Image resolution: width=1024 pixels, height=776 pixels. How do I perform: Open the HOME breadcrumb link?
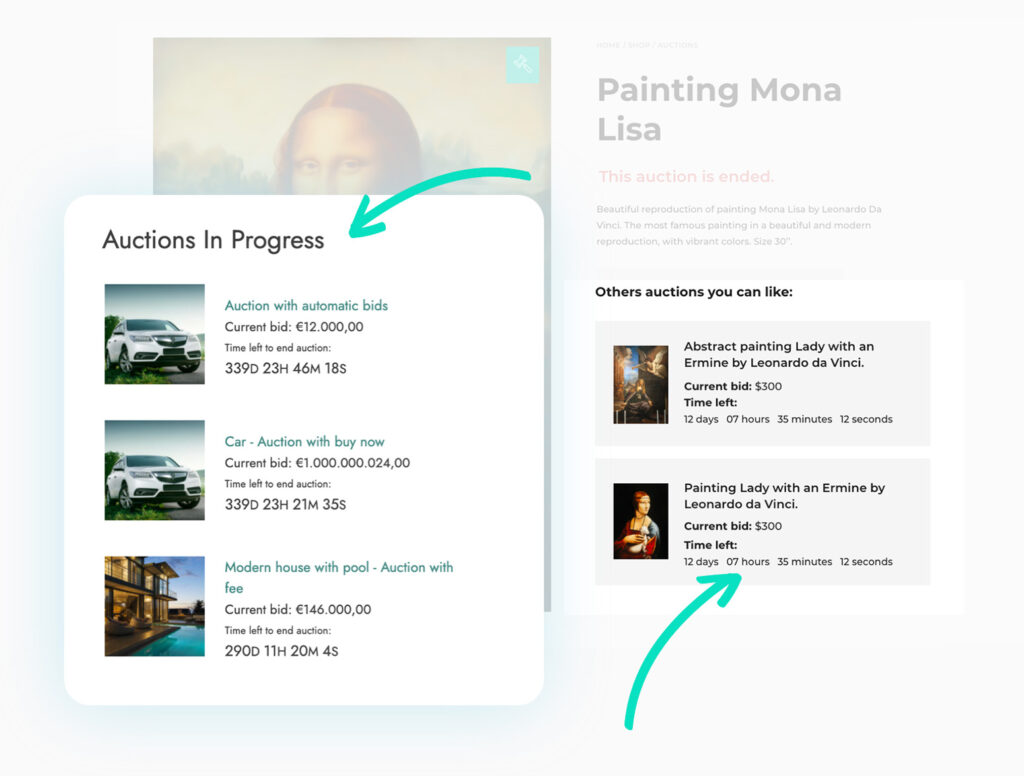point(605,45)
